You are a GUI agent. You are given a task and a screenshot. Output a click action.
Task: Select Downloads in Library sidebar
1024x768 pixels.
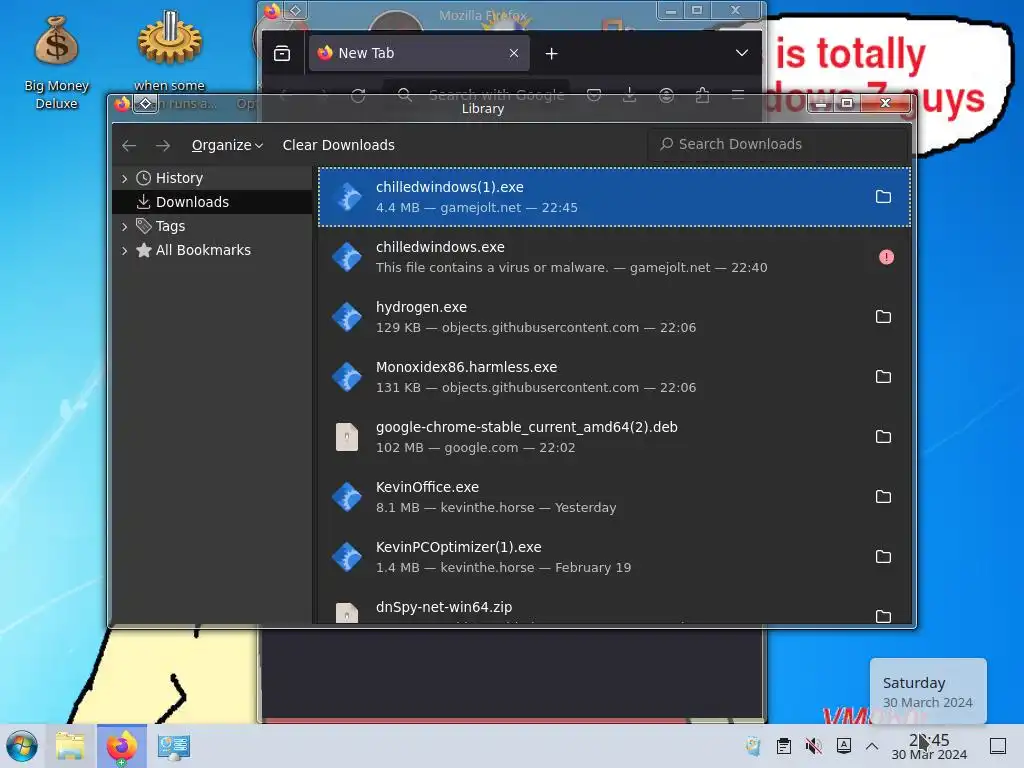[212, 202]
